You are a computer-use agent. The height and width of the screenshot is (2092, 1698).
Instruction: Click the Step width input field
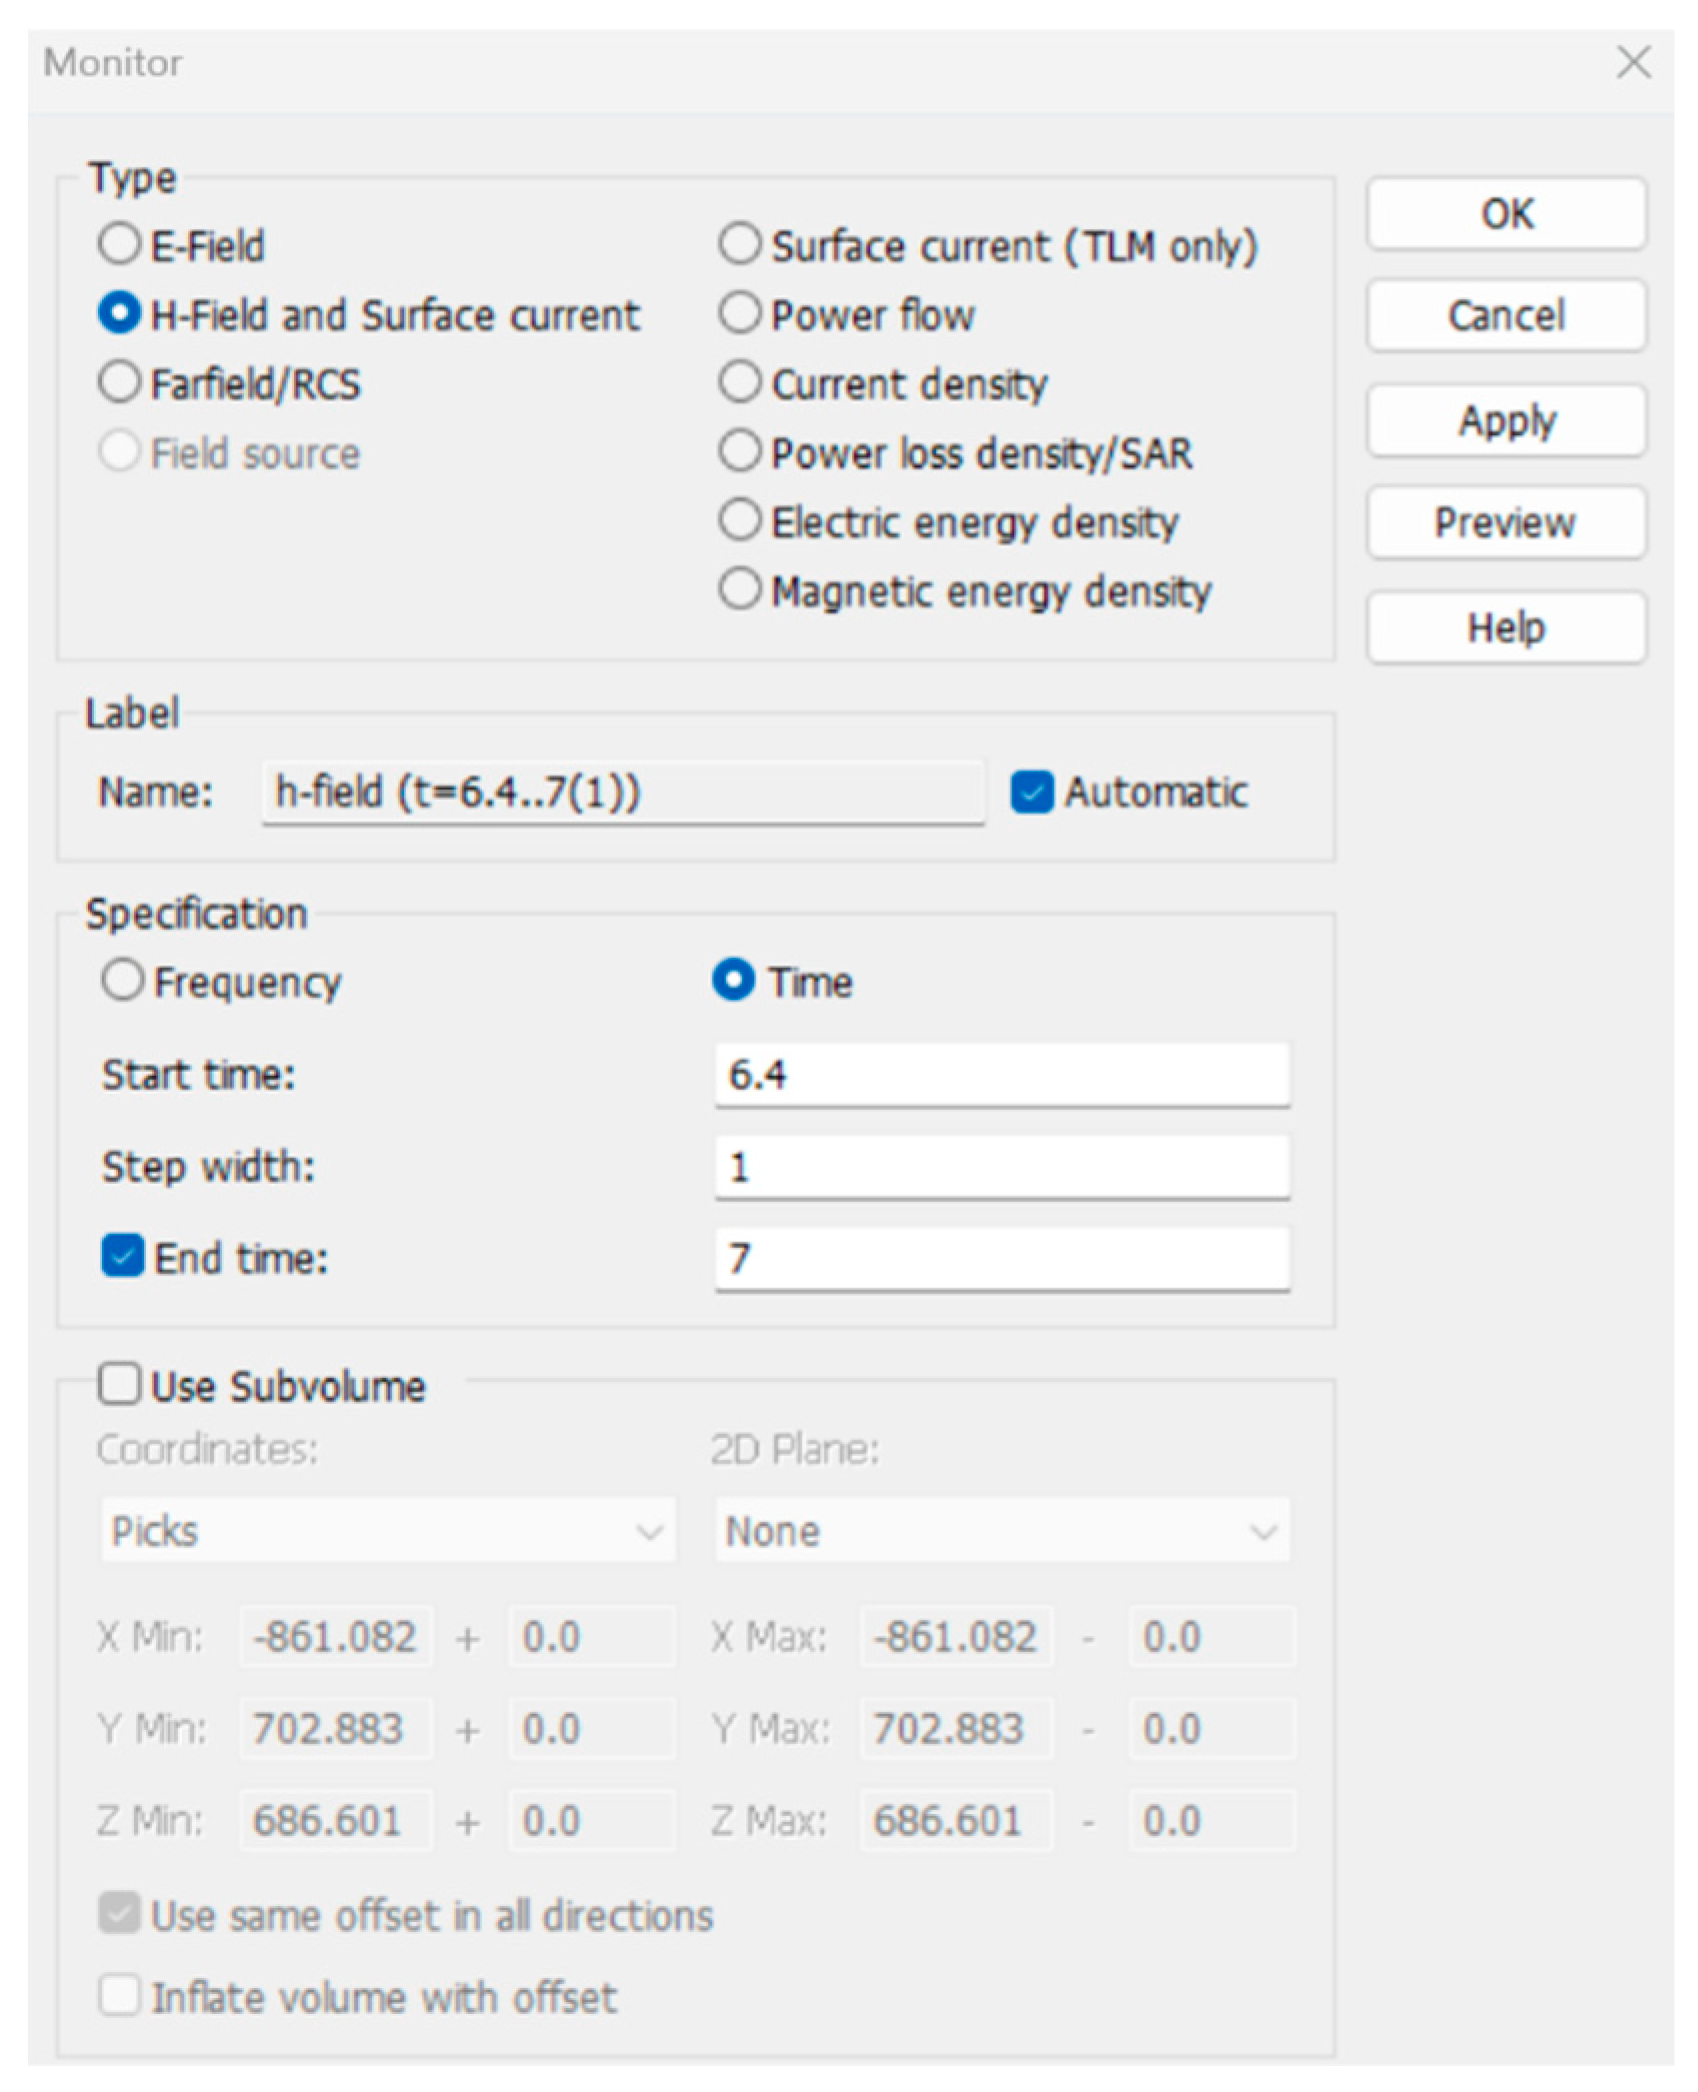(x=1001, y=1167)
